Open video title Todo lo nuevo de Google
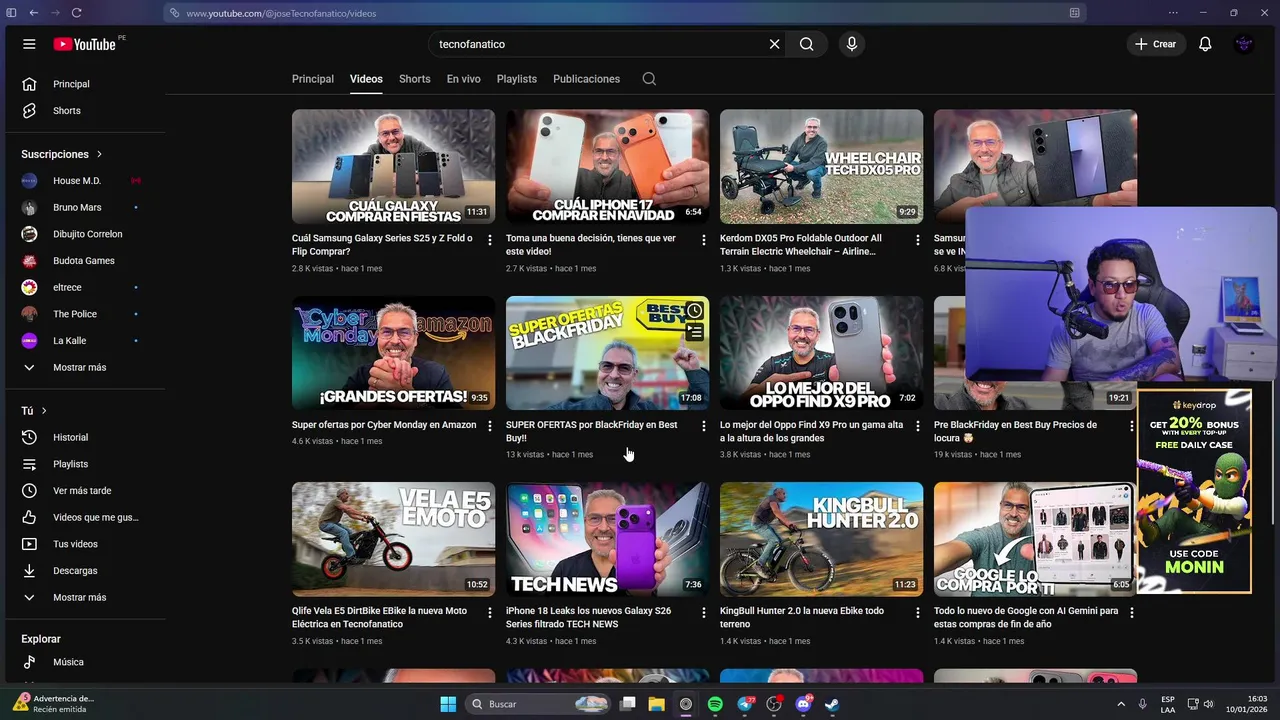 pos(1026,617)
